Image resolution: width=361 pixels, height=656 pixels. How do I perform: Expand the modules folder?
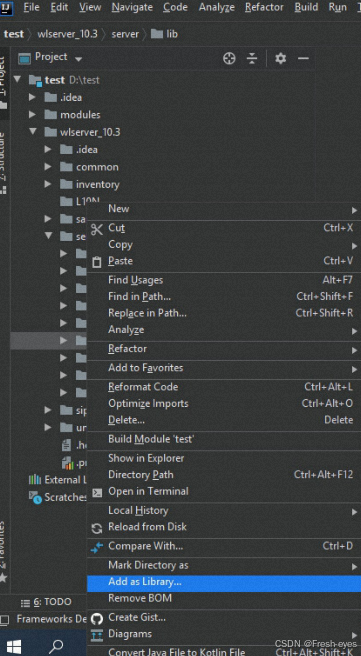32,114
